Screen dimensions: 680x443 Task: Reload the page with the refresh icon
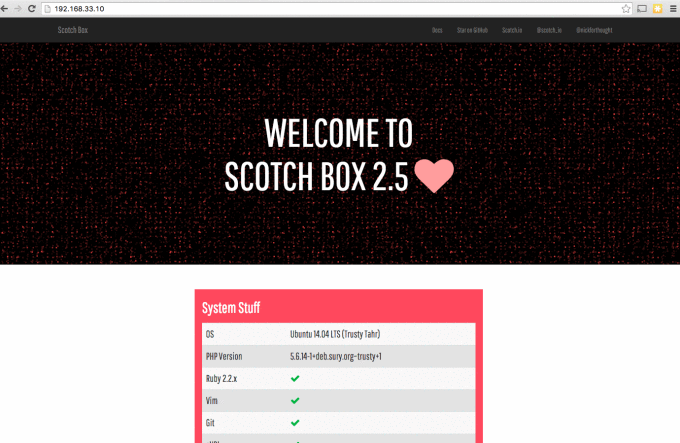tap(32, 9)
